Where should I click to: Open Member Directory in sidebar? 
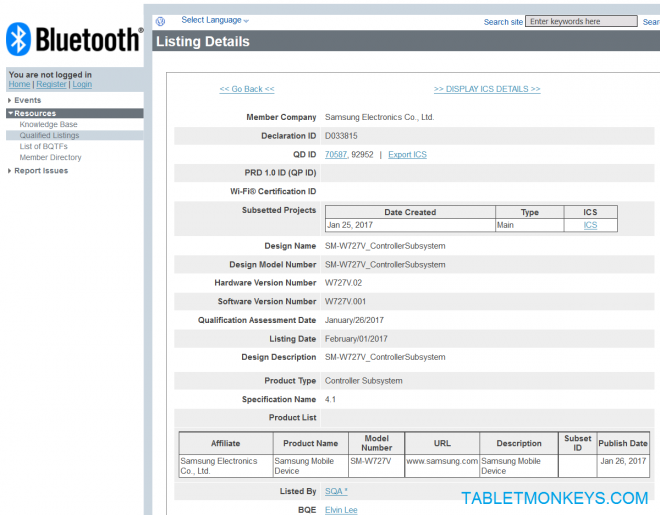pyautogui.click(x=51, y=157)
